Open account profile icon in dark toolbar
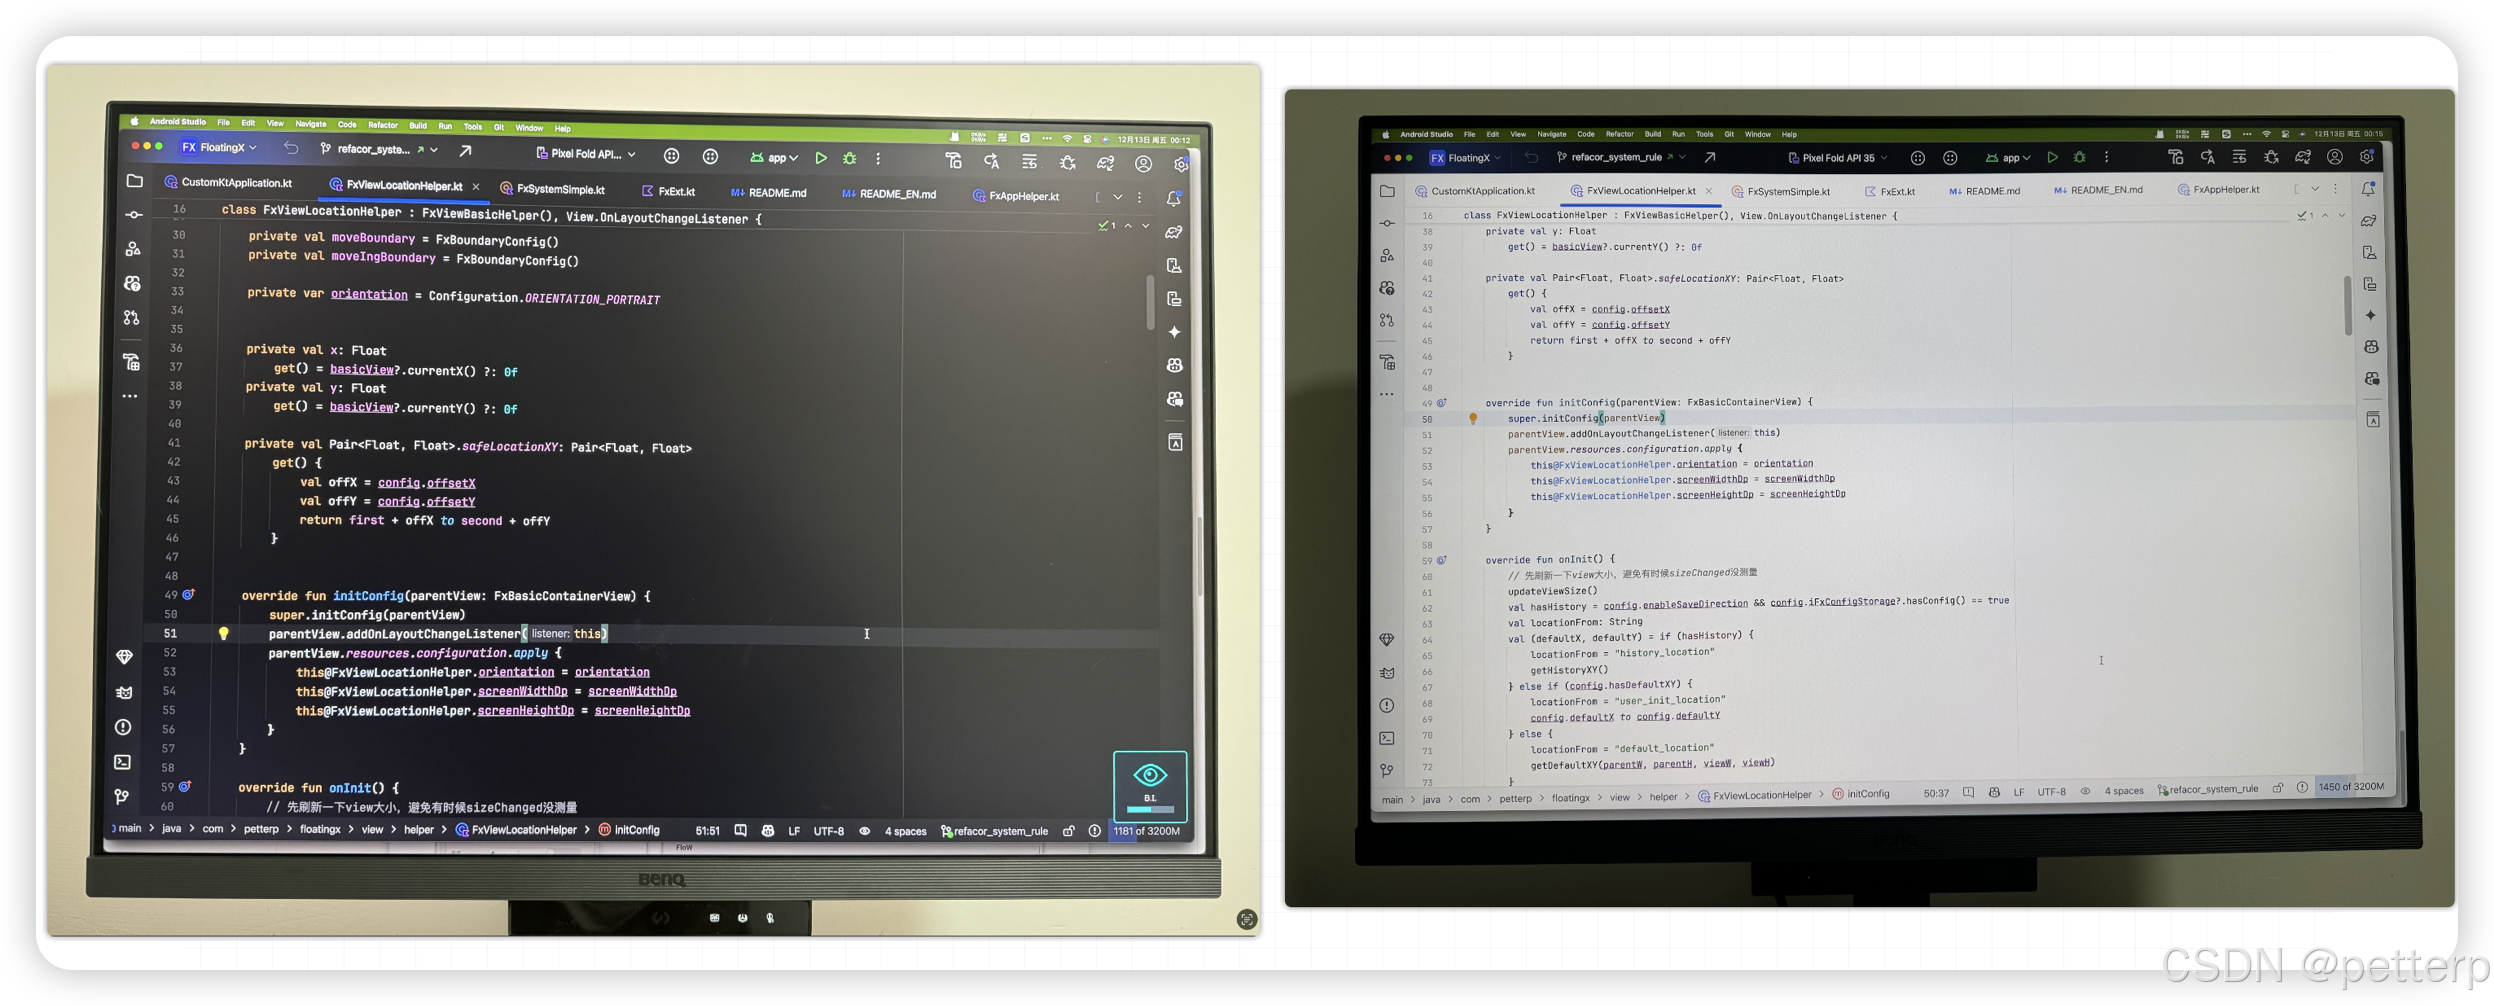Image resolution: width=2494 pixels, height=1006 pixels. 1144,164
